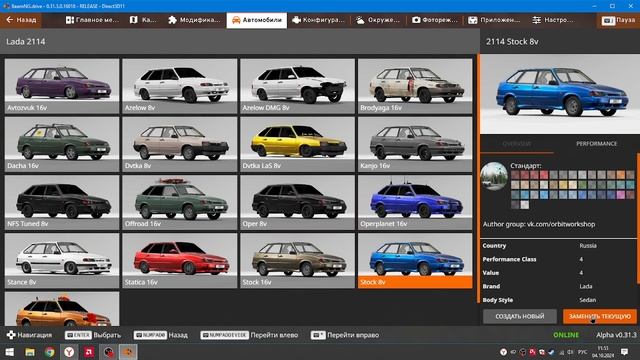Switch to the Автомобили tab
Screen dimensions: 640x360
click(257, 20)
